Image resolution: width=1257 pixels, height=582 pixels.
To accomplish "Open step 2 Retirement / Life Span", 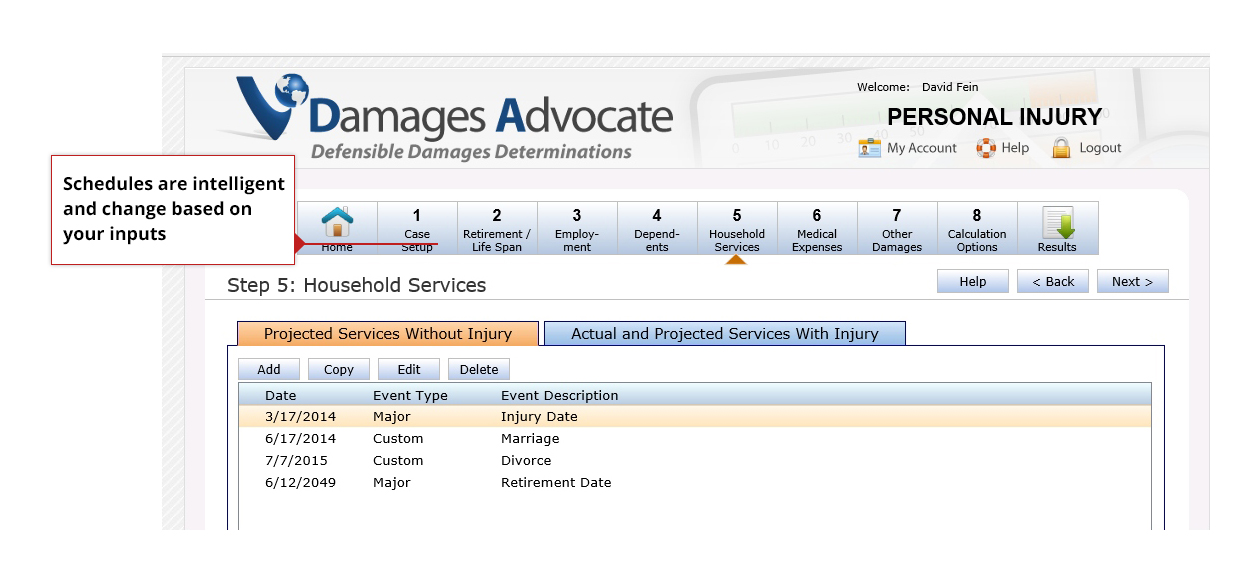I will (x=497, y=228).
